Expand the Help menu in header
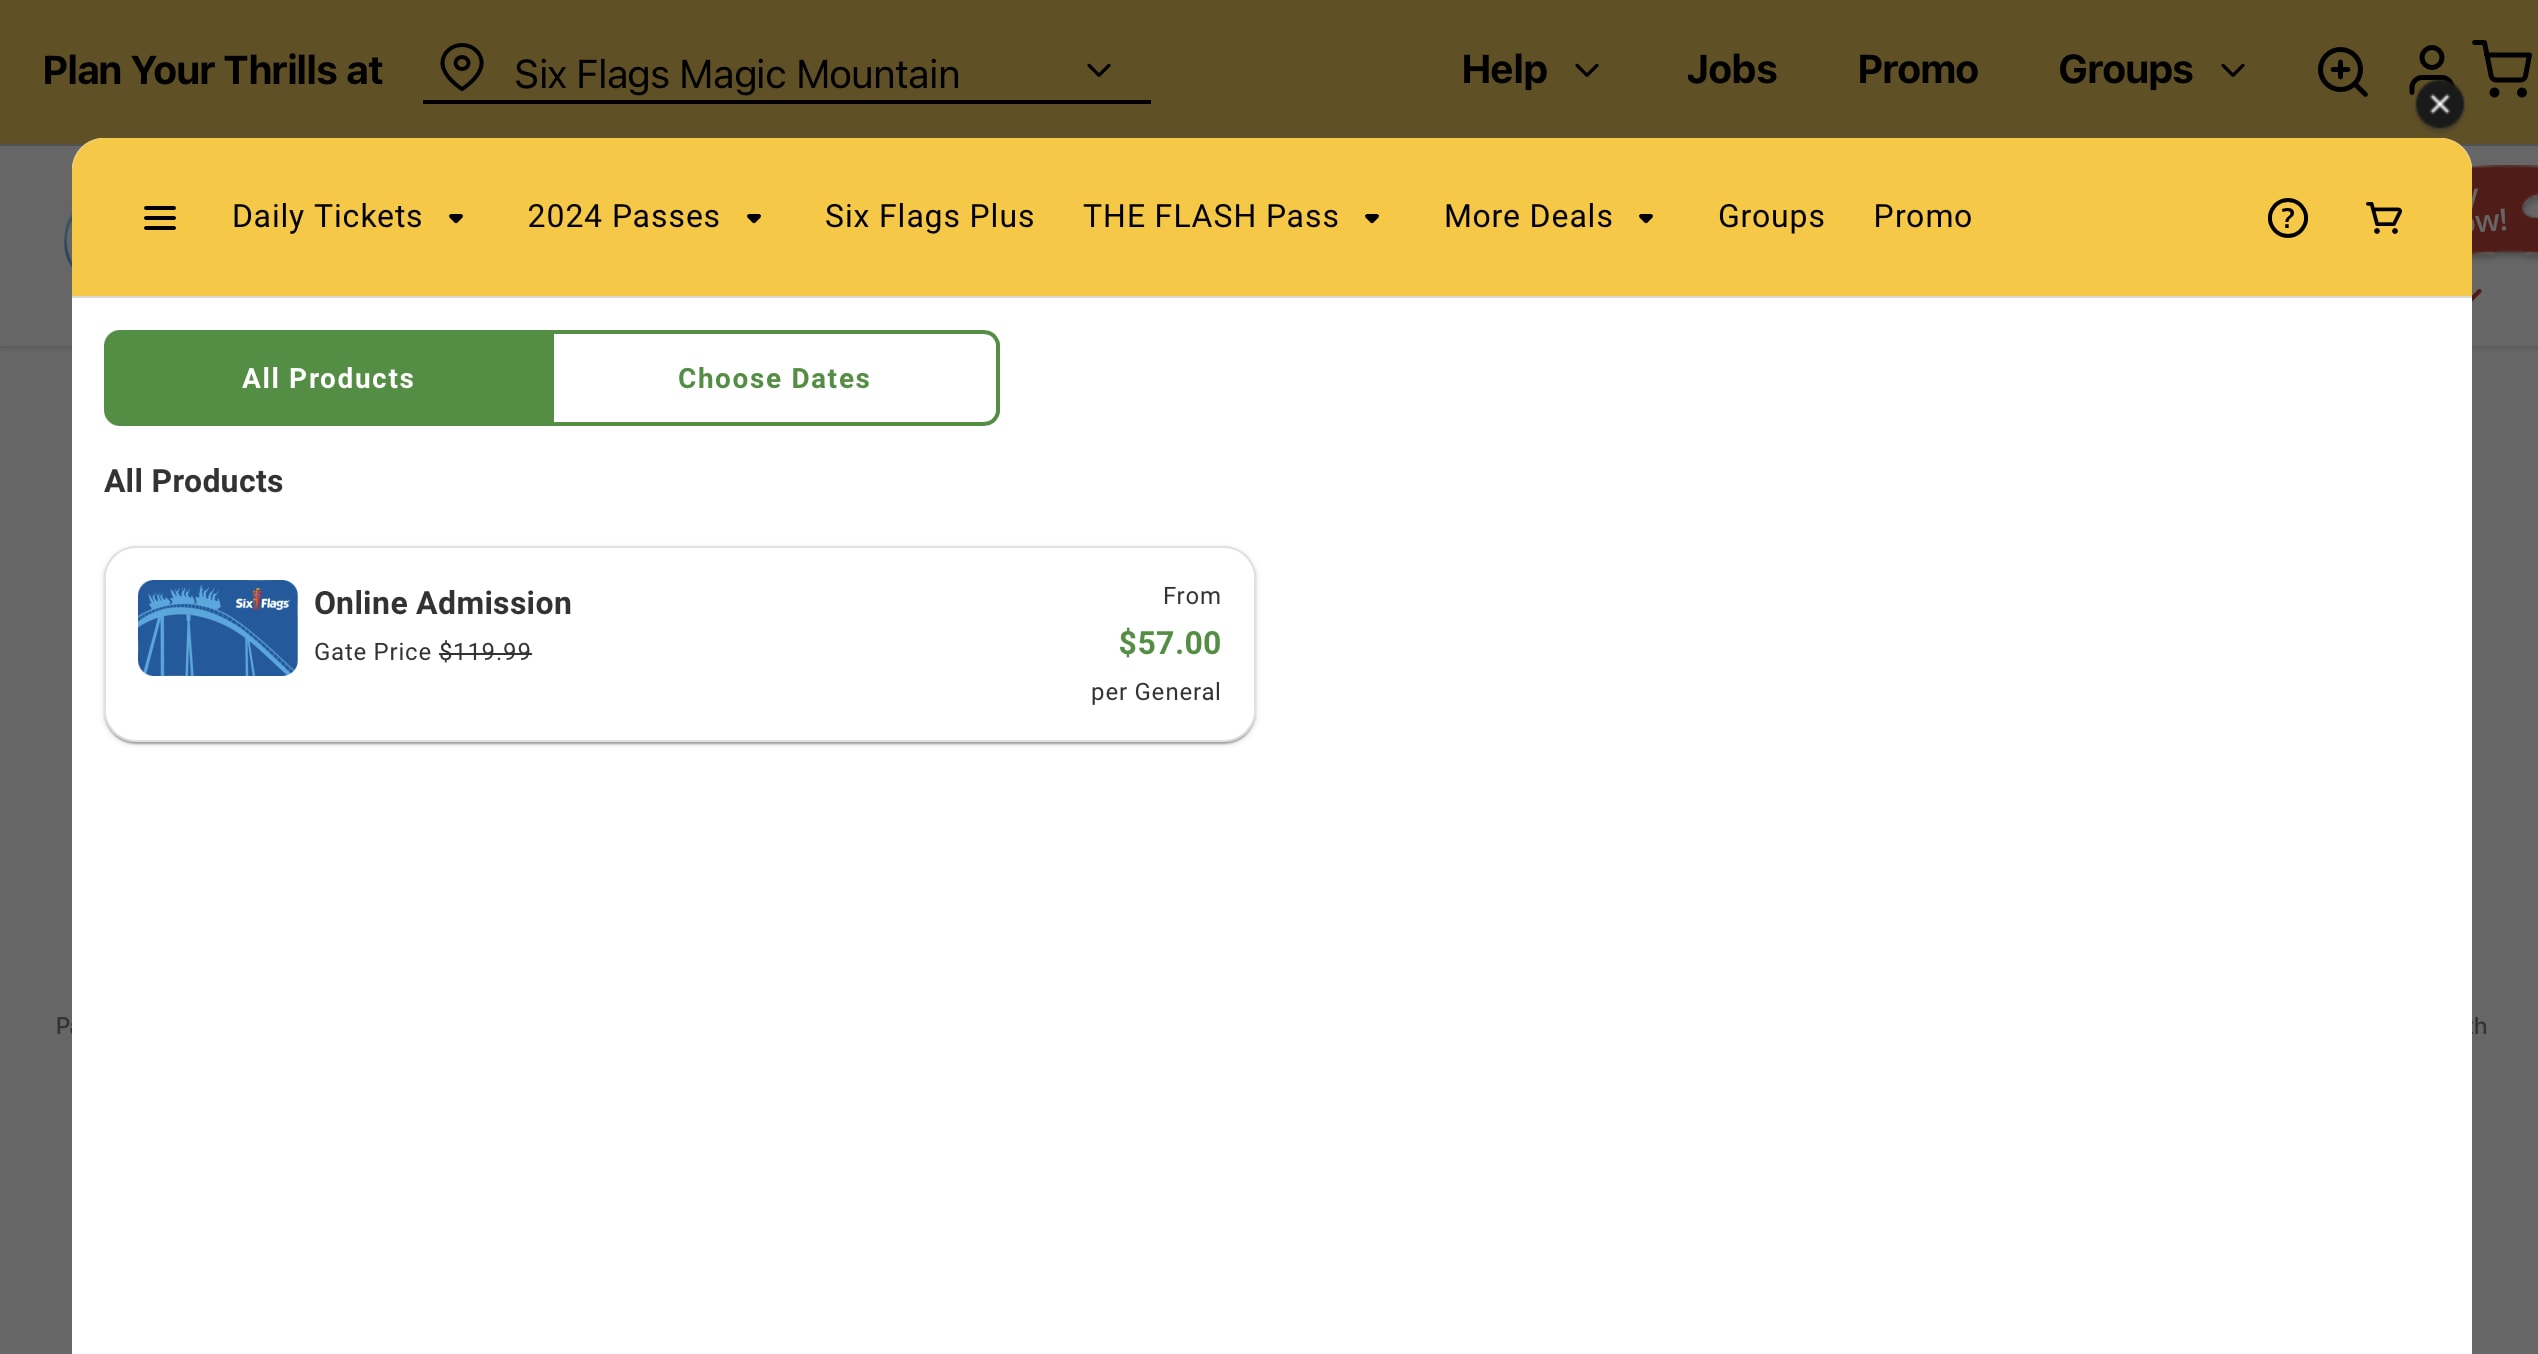Screen dimensions: 2538x1354 (x=1529, y=70)
